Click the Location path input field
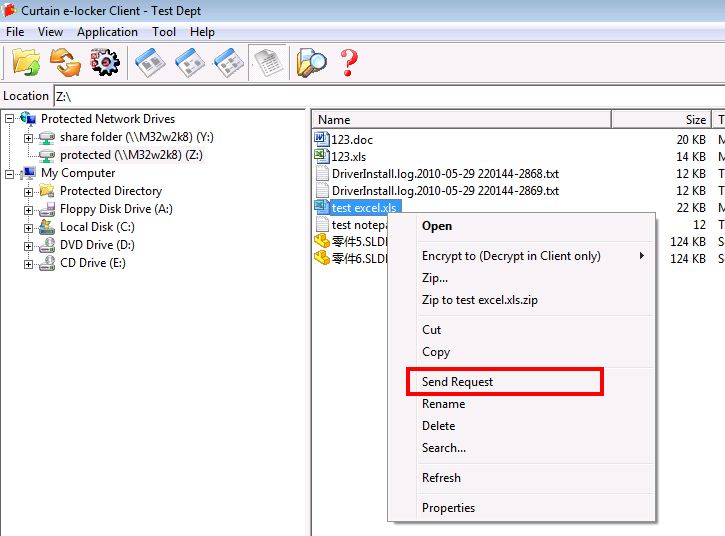The height and width of the screenshot is (536, 725). 389,96
